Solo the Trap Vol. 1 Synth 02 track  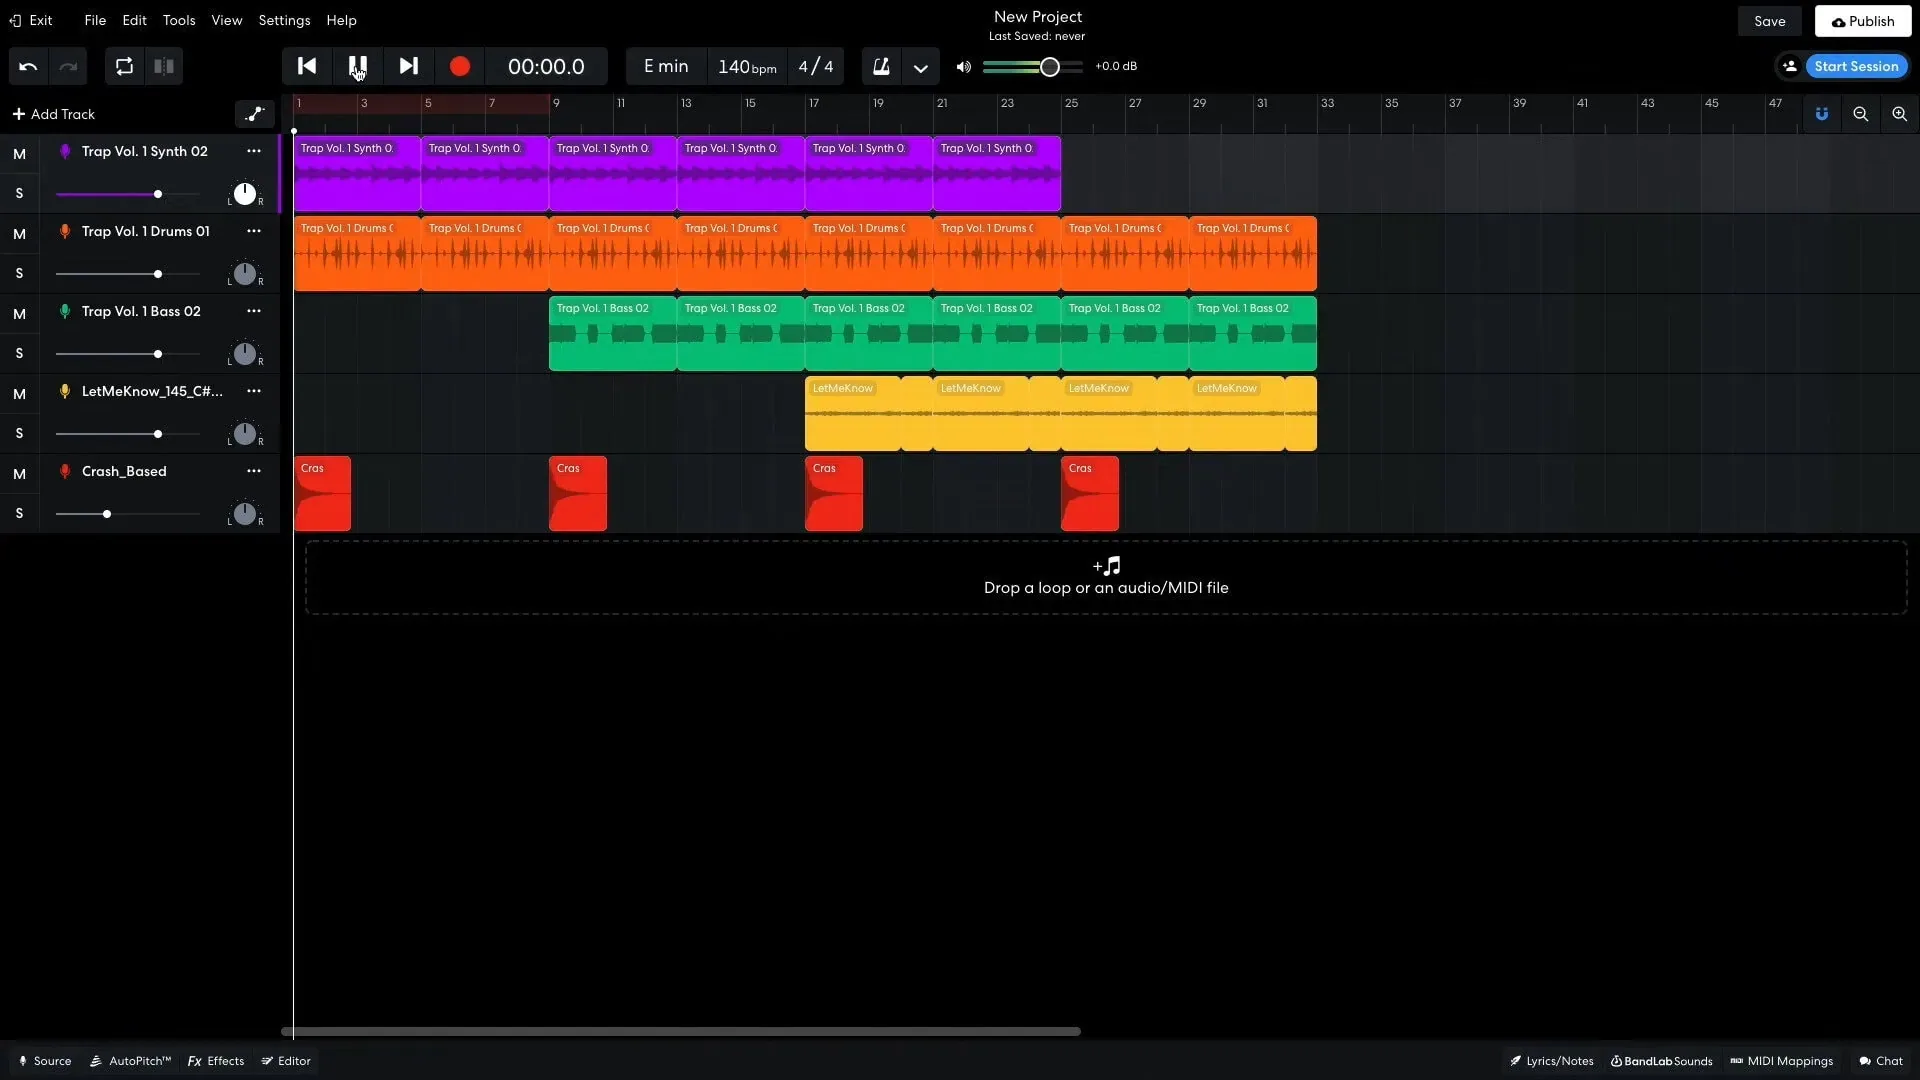[x=19, y=193]
